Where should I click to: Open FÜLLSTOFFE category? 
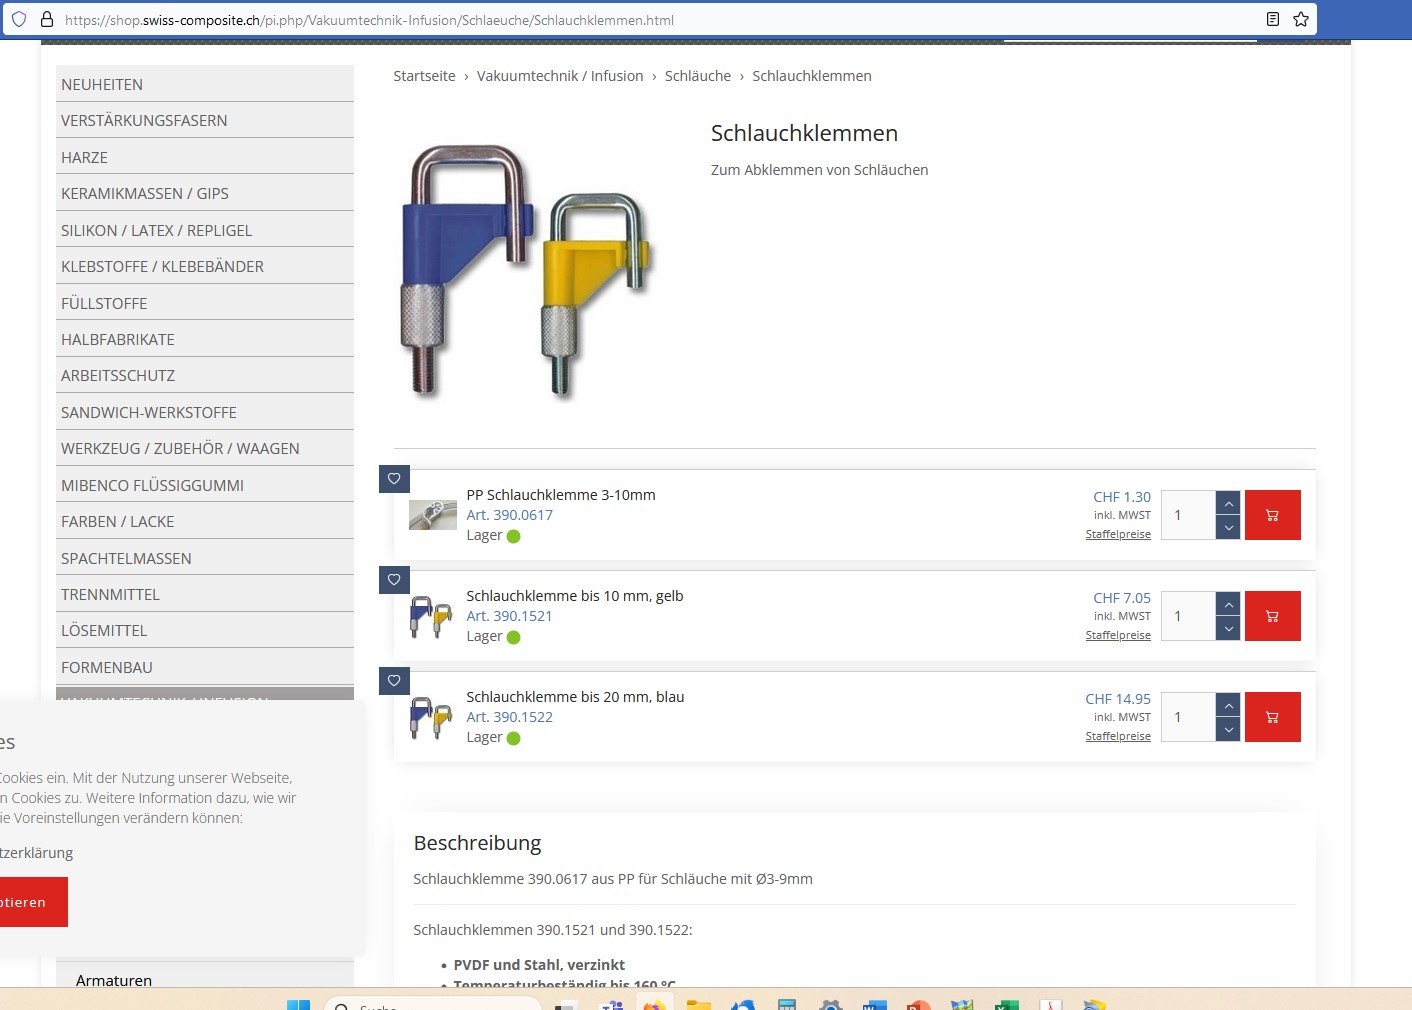click(x=205, y=303)
